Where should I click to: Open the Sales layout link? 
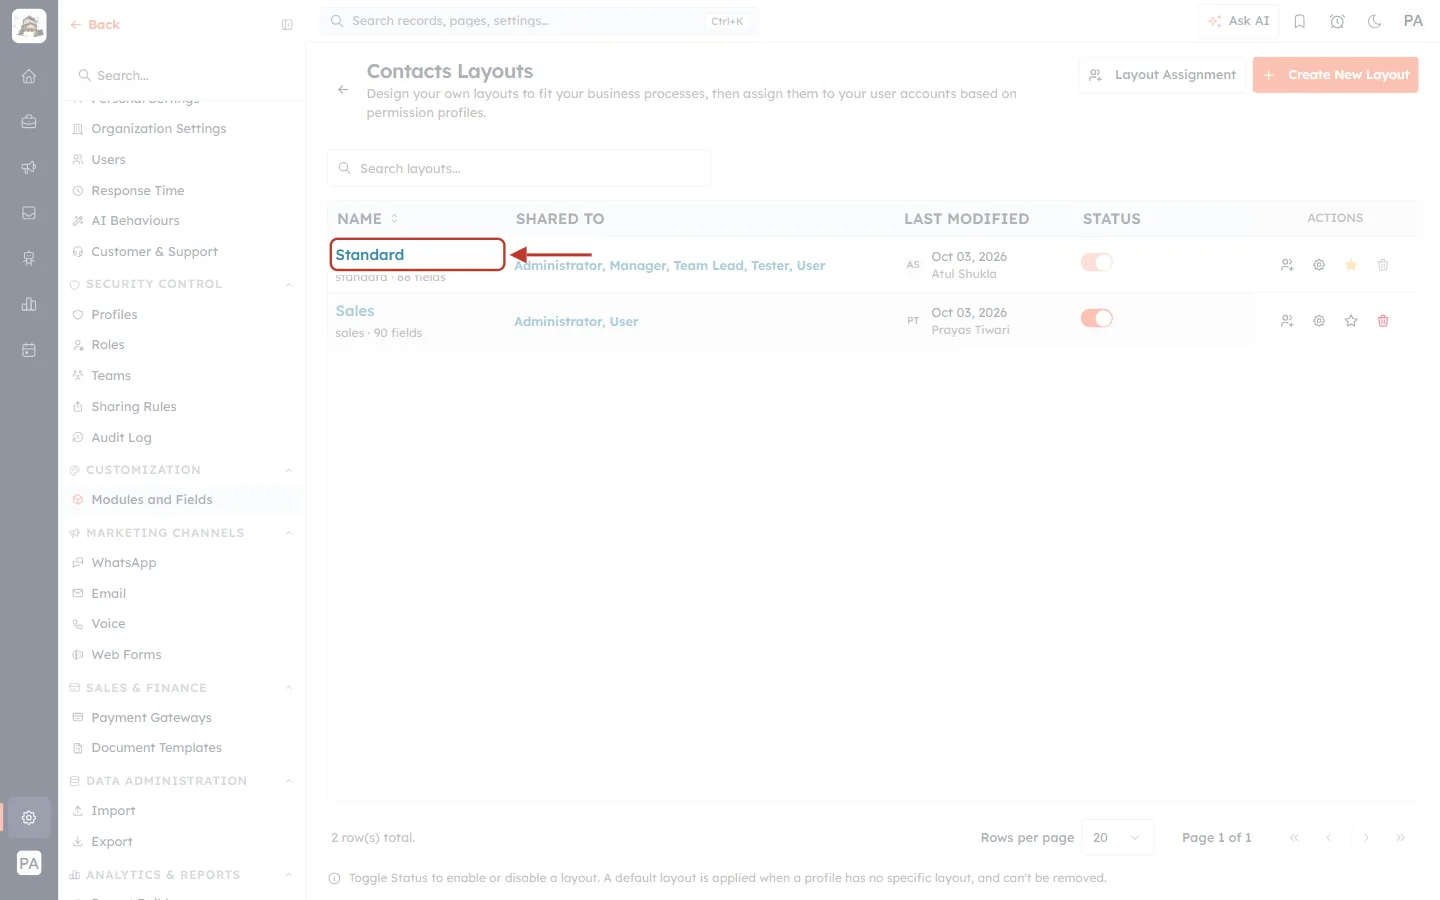click(355, 311)
